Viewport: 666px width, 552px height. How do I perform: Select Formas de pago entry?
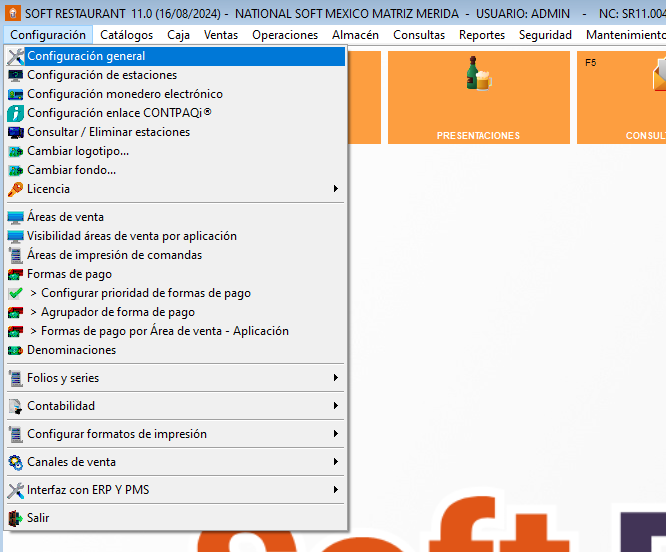(176, 274)
